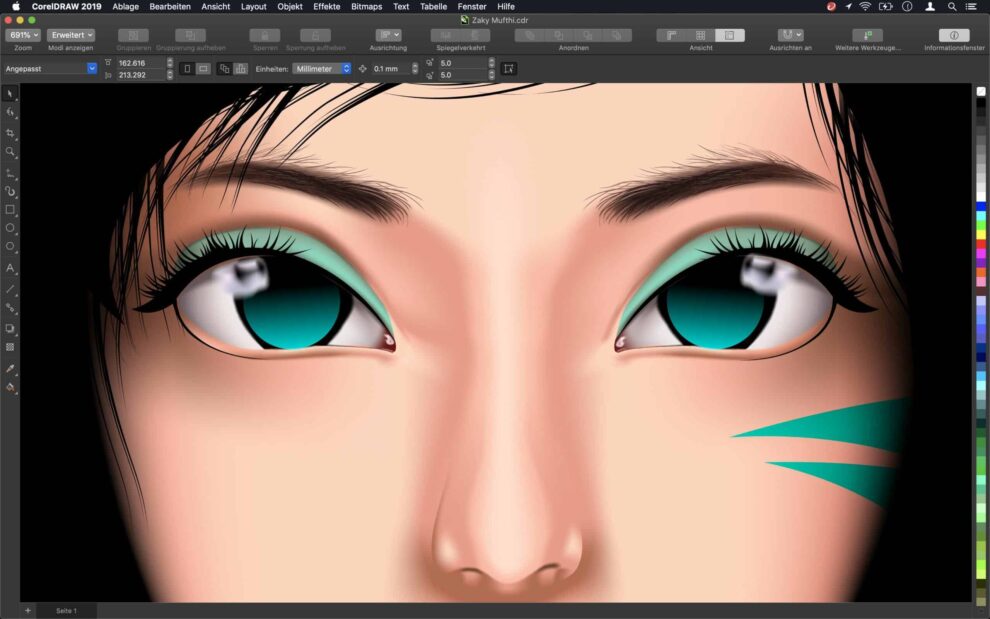The height and width of the screenshot is (619, 990).
Task: Select the Polygon tool
Action: [x=9, y=246]
